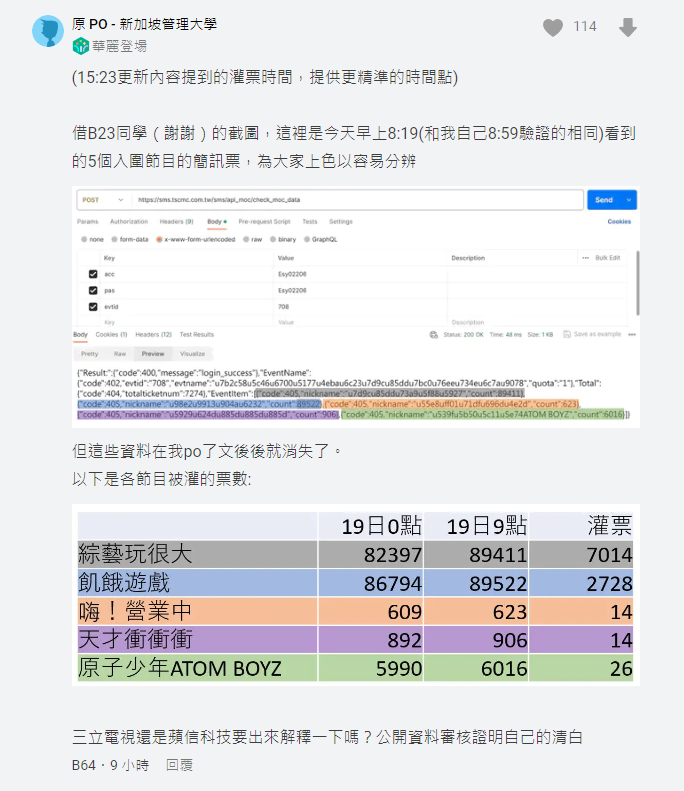The image size is (684, 791).
Task: Click the Size: 1 KB text
Action: coord(540,334)
